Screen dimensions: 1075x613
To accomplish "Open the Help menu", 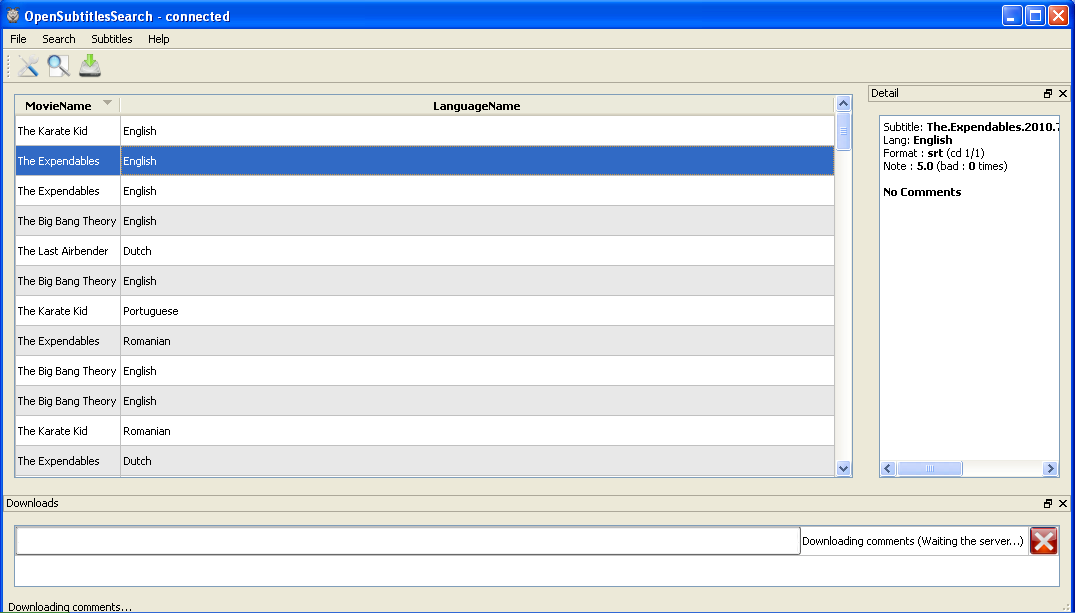I will pyautogui.click(x=158, y=39).
